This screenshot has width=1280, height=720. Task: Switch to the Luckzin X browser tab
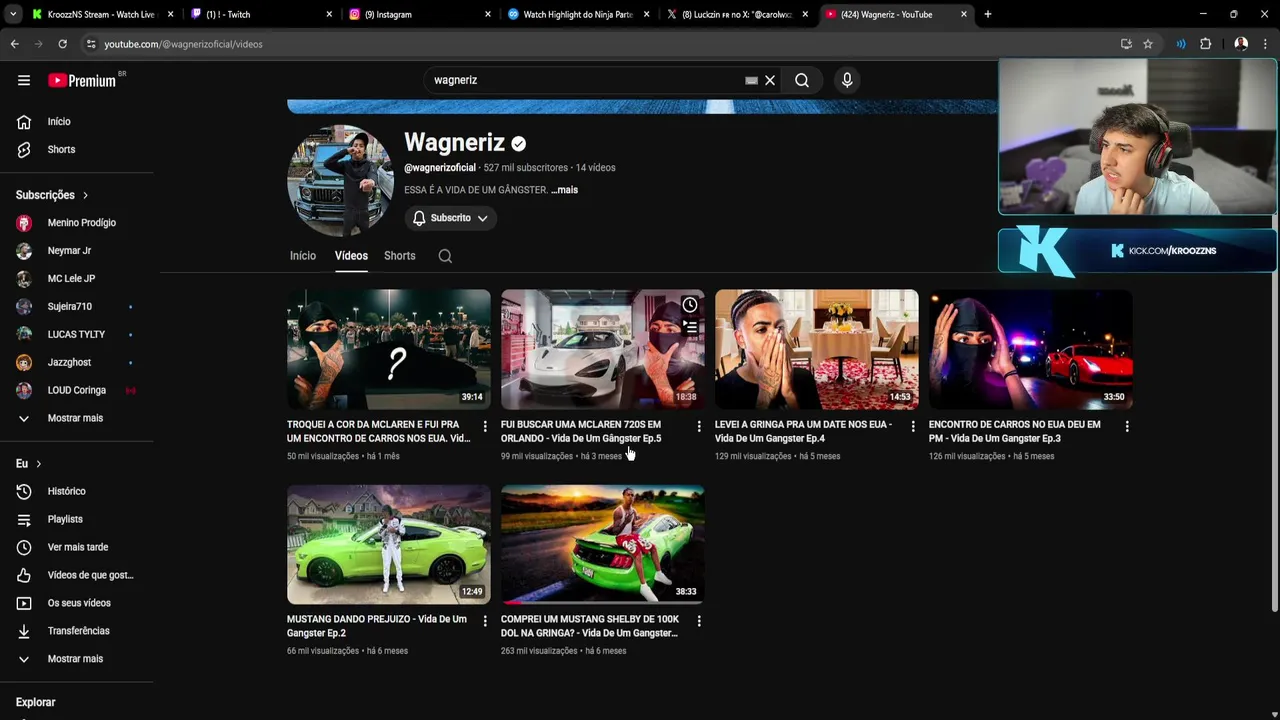click(737, 14)
